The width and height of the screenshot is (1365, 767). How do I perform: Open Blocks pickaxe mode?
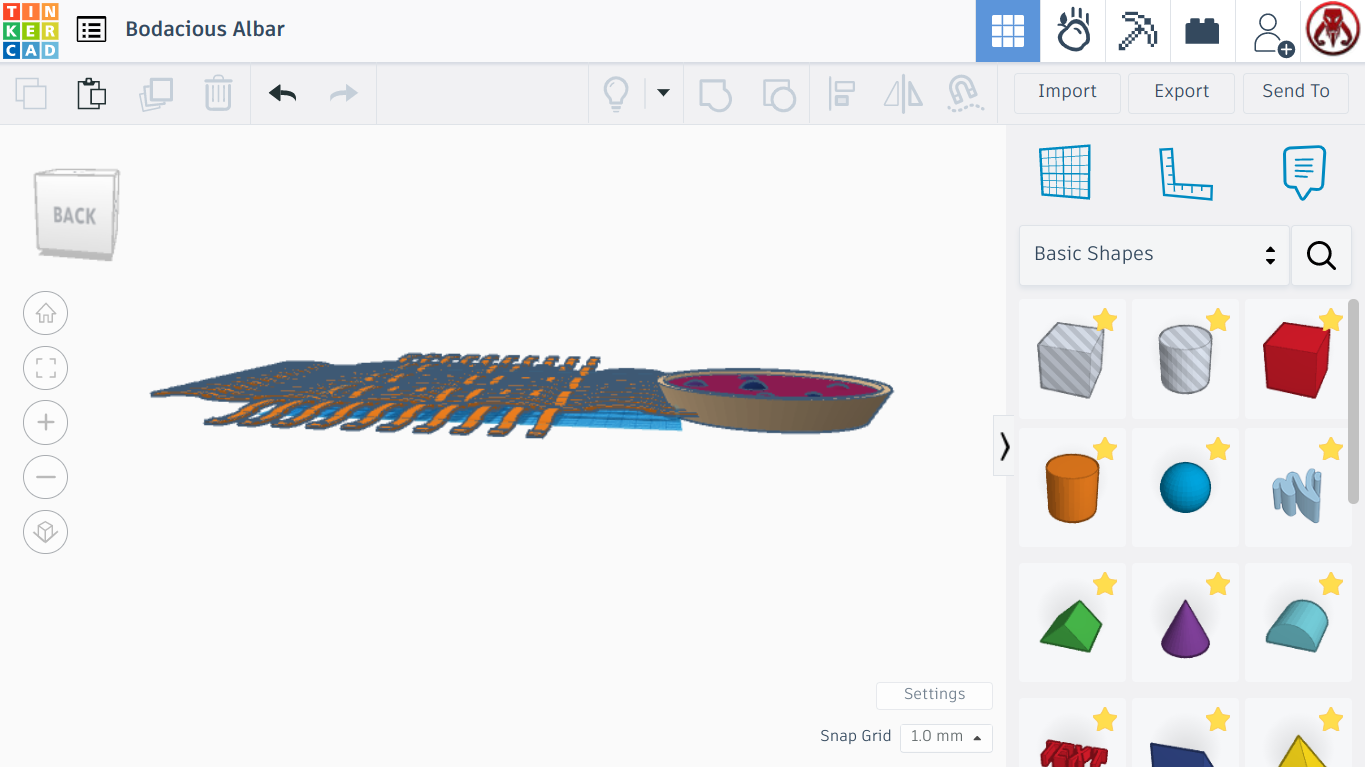(x=1138, y=31)
